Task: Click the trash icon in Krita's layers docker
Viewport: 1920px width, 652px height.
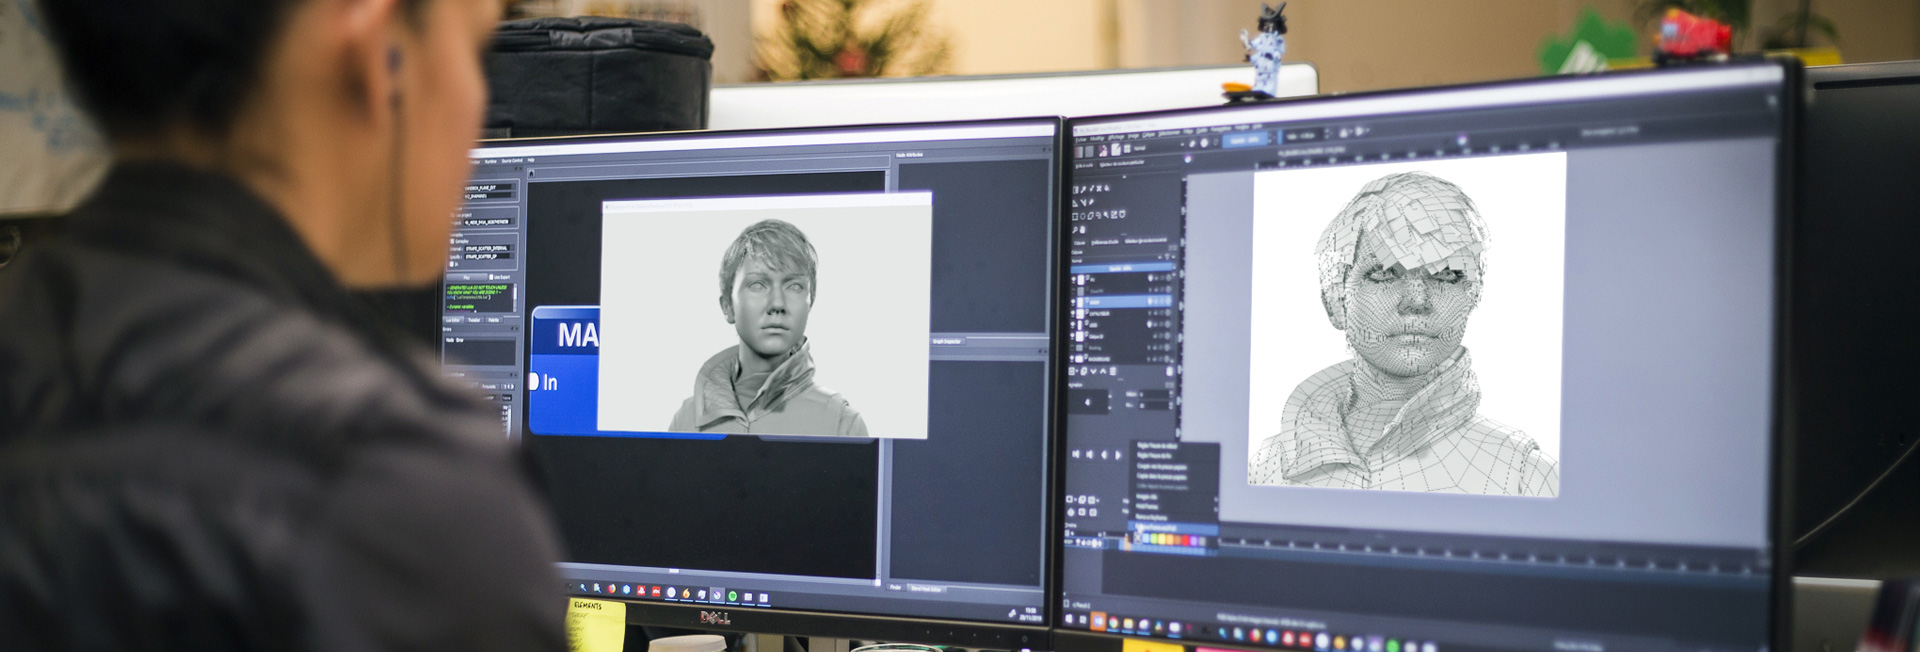Action: [1169, 371]
